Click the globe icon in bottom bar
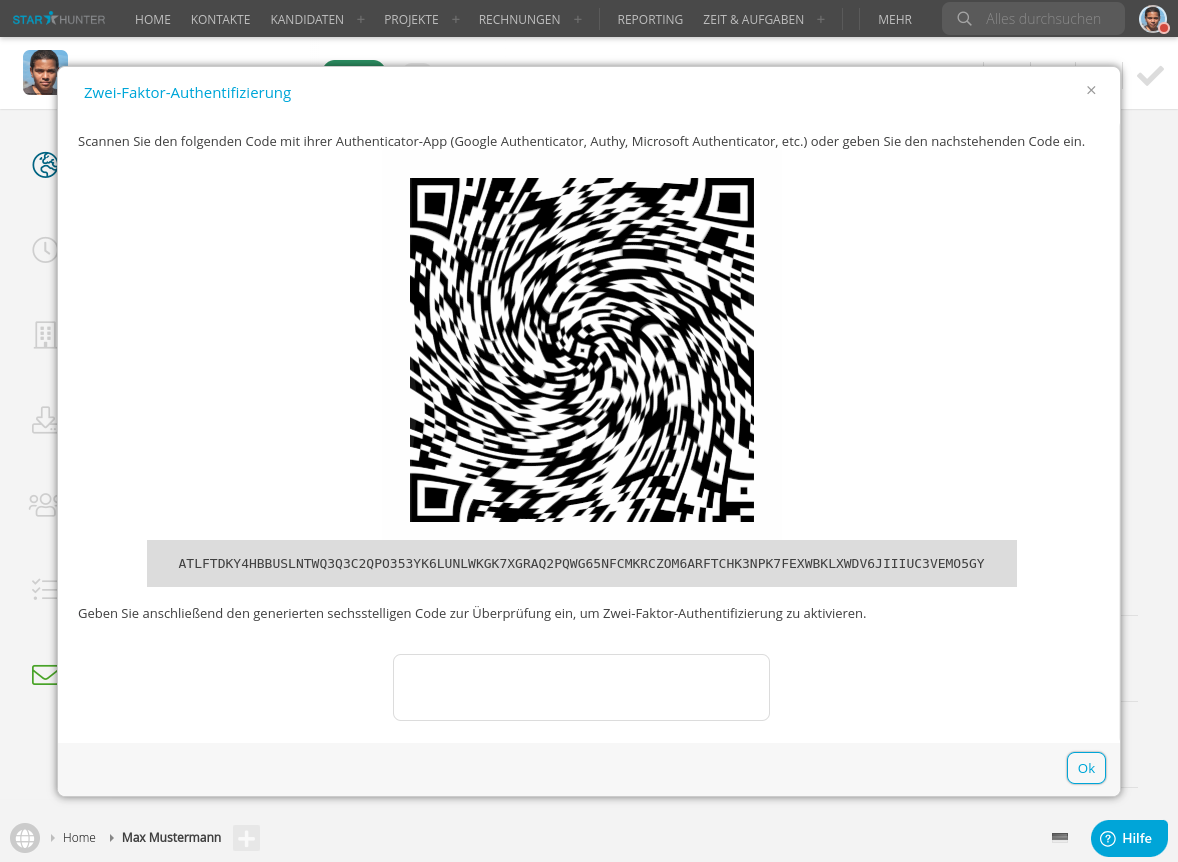The width and height of the screenshot is (1178, 862). tap(25, 838)
